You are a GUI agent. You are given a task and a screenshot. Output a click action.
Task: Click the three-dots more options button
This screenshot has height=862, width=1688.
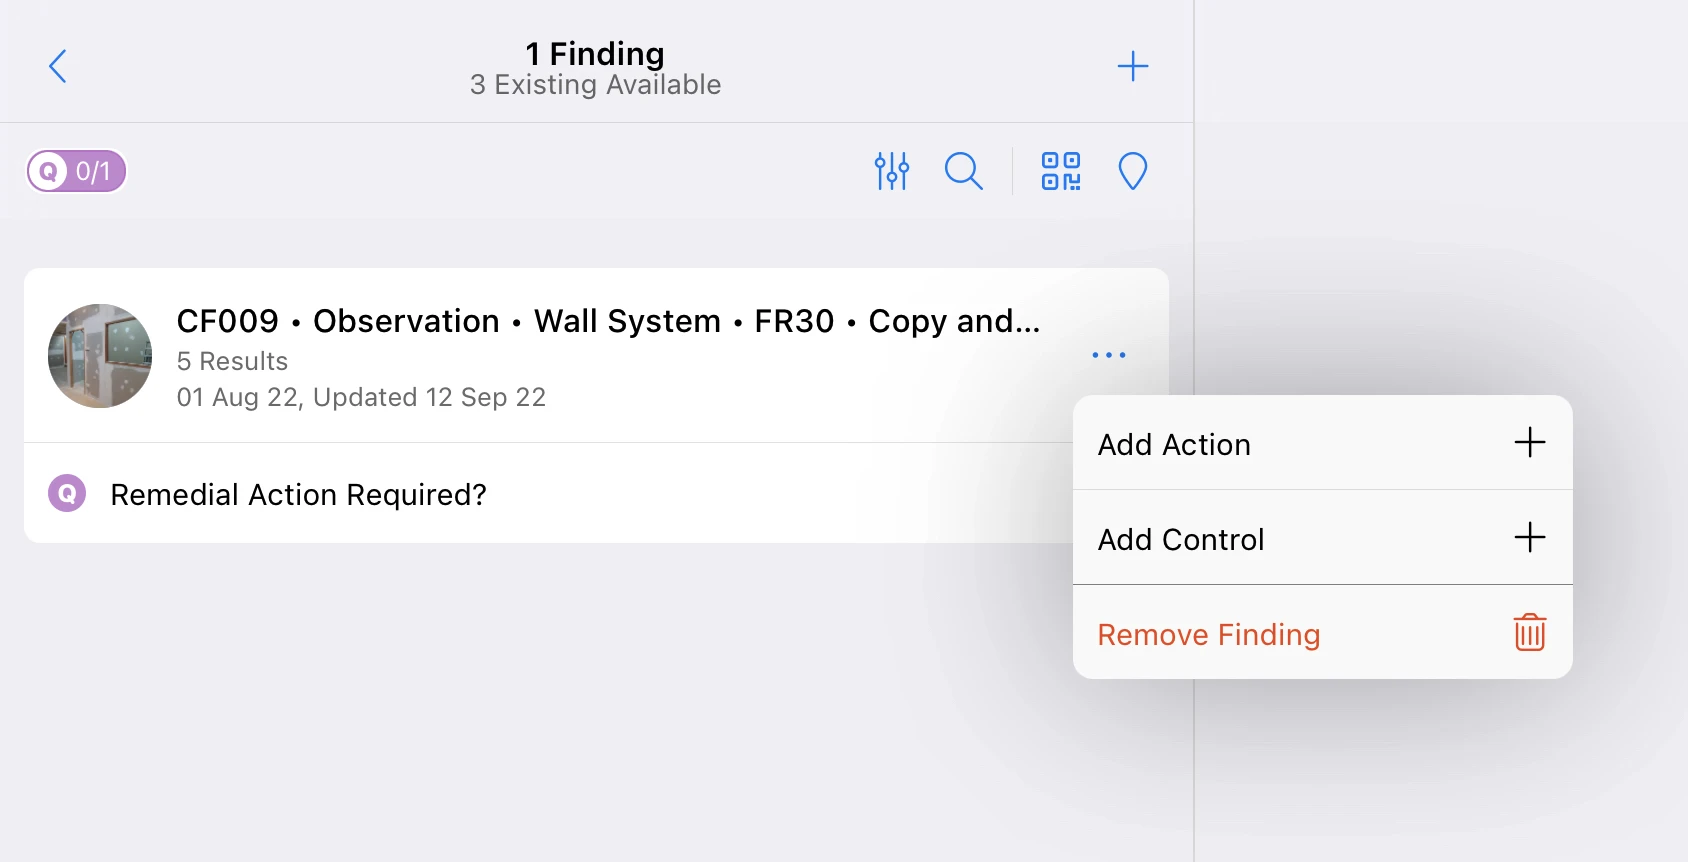(1109, 355)
